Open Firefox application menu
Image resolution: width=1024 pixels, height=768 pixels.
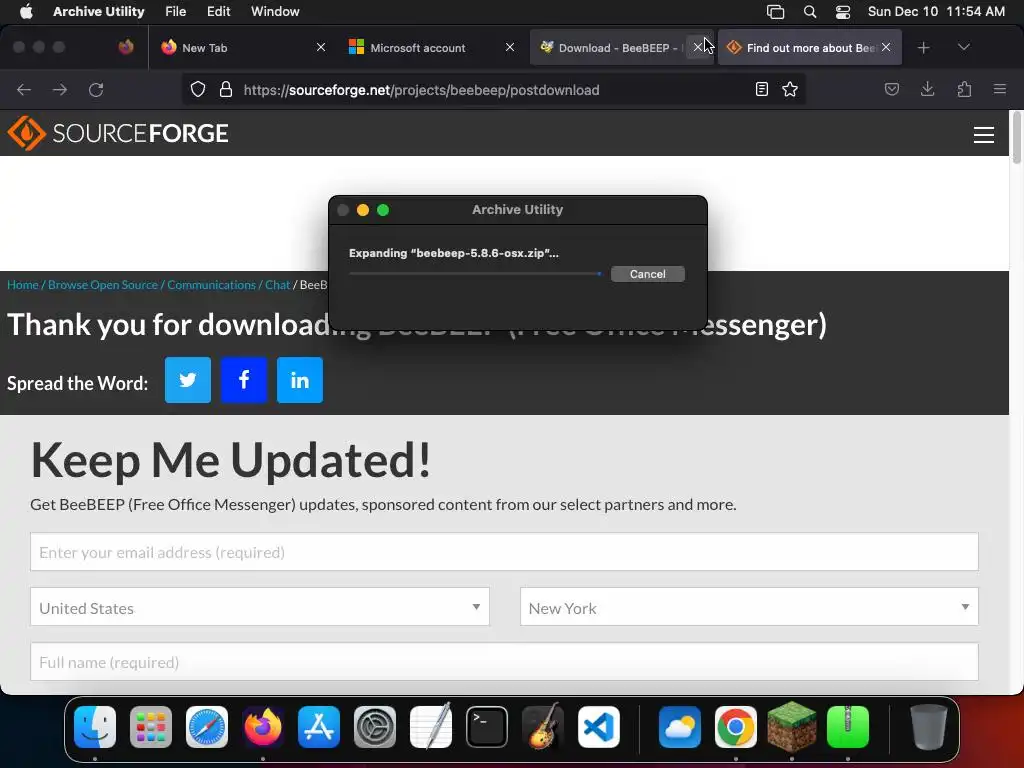[1000, 89]
